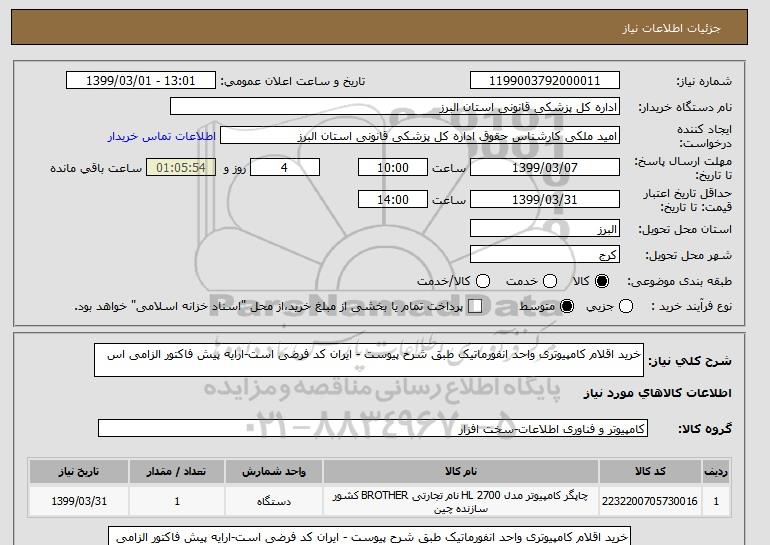Open the اطلاعات تماس خریدار link
Viewport: 770px width, 545px height.
click(x=162, y=136)
